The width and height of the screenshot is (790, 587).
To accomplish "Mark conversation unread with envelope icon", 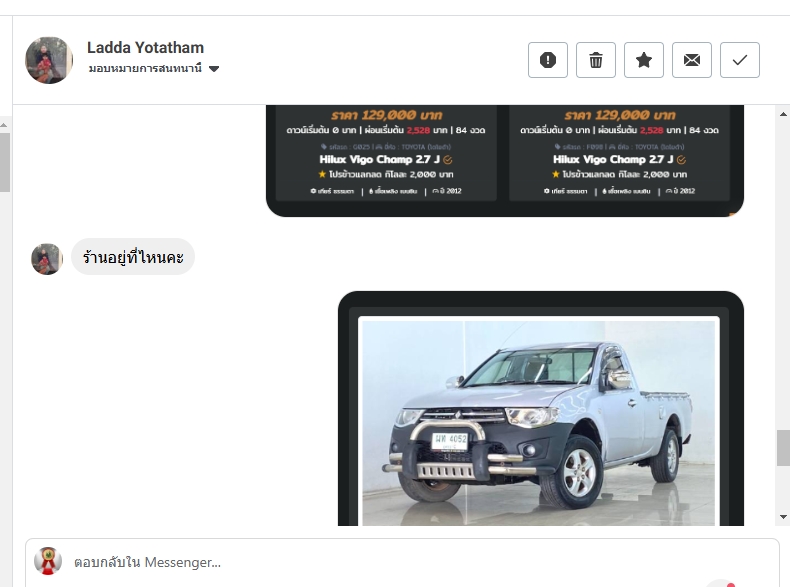I will pos(692,60).
